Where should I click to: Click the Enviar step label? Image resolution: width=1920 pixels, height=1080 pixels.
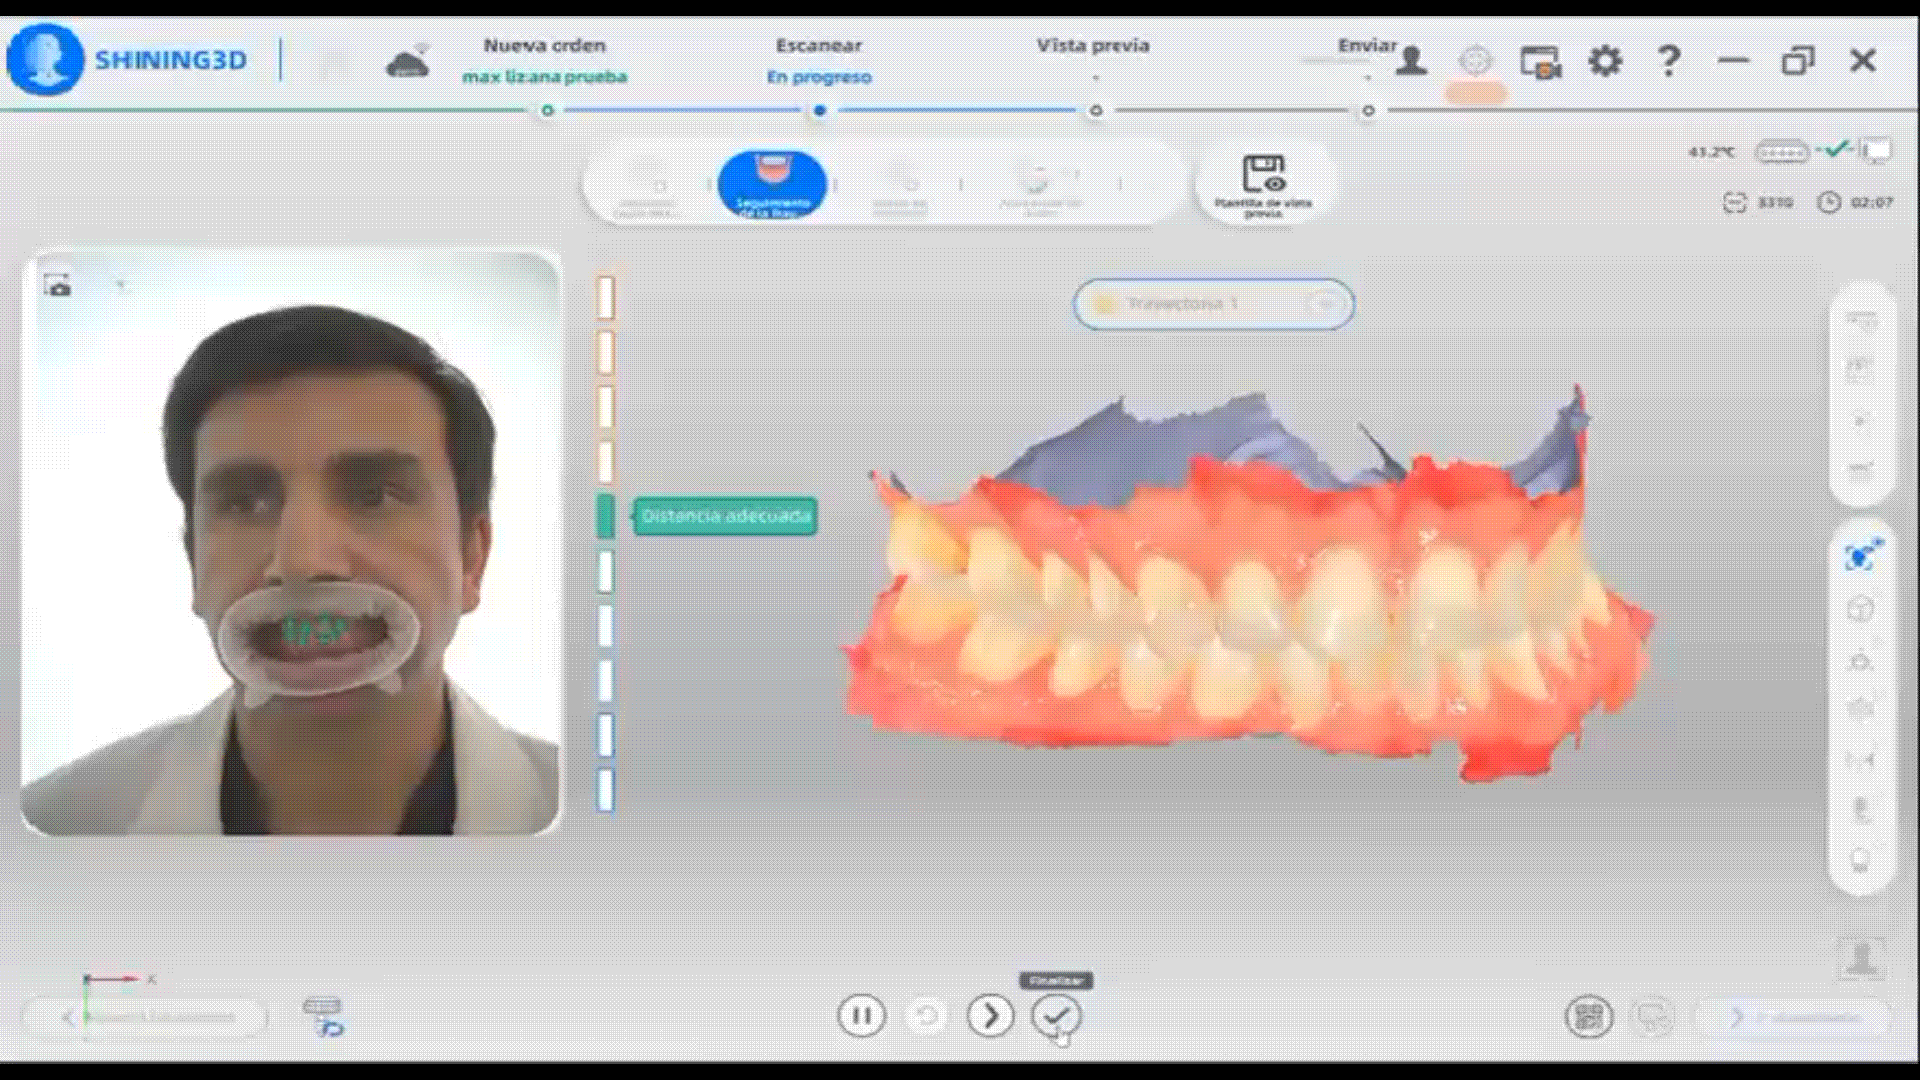[1367, 46]
